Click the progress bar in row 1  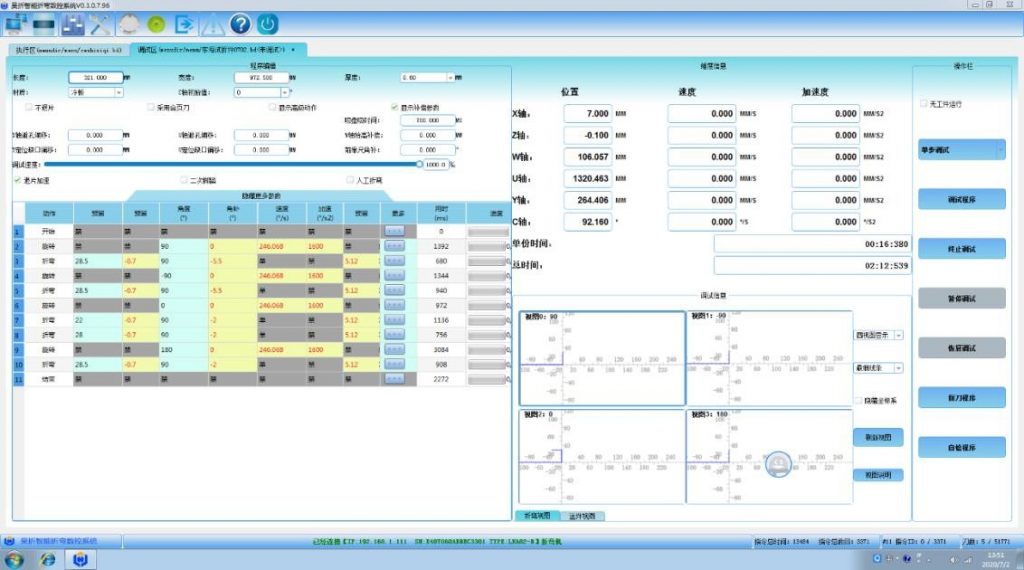[487, 232]
